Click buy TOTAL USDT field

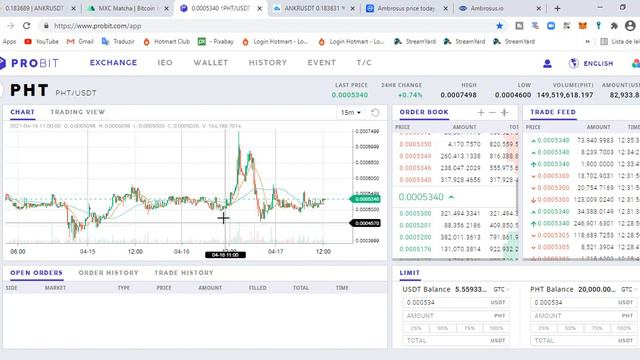(x=456, y=340)
